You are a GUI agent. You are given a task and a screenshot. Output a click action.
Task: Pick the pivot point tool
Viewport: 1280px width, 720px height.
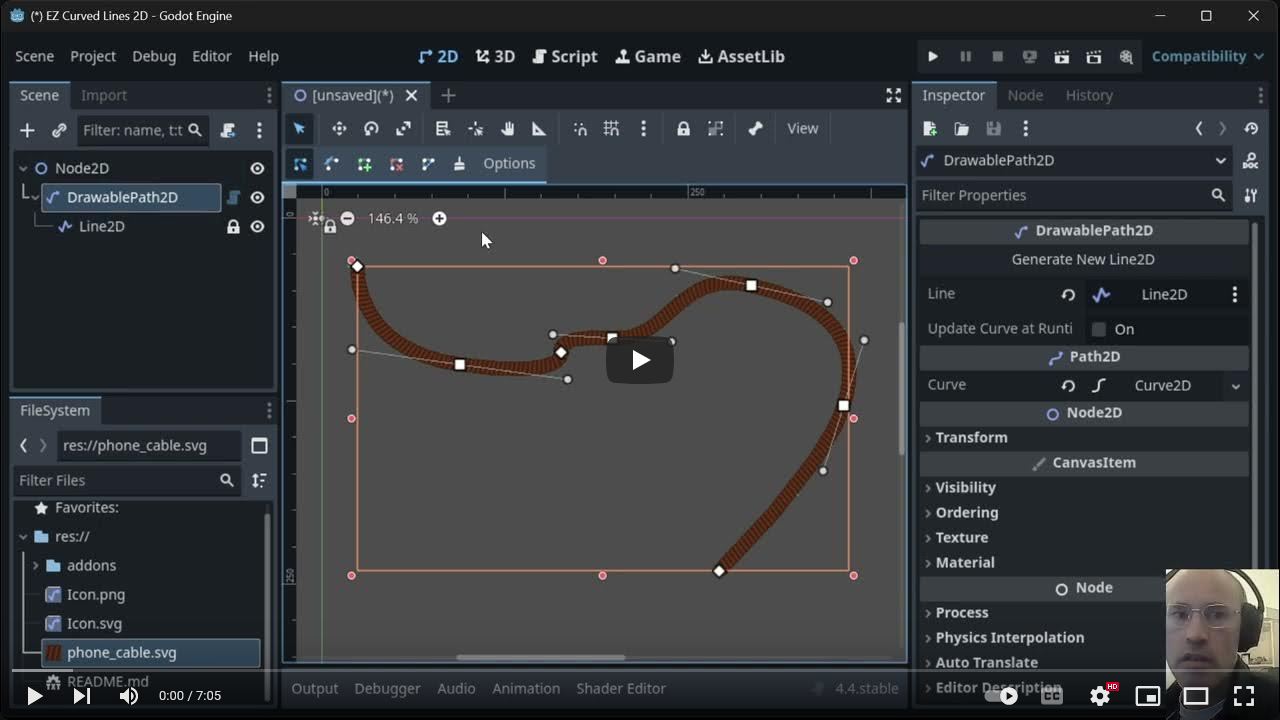point(475,128)
